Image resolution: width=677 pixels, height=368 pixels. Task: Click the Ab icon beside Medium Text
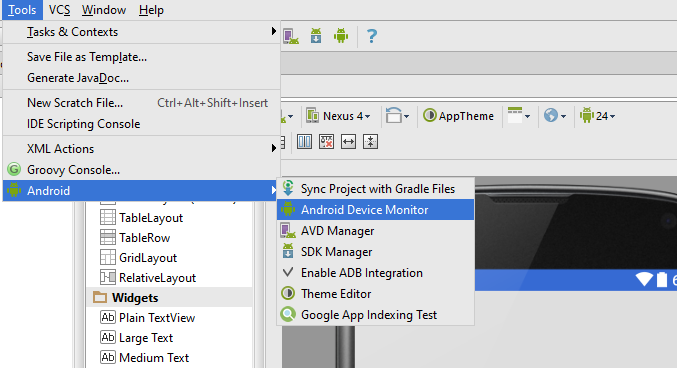108,357
